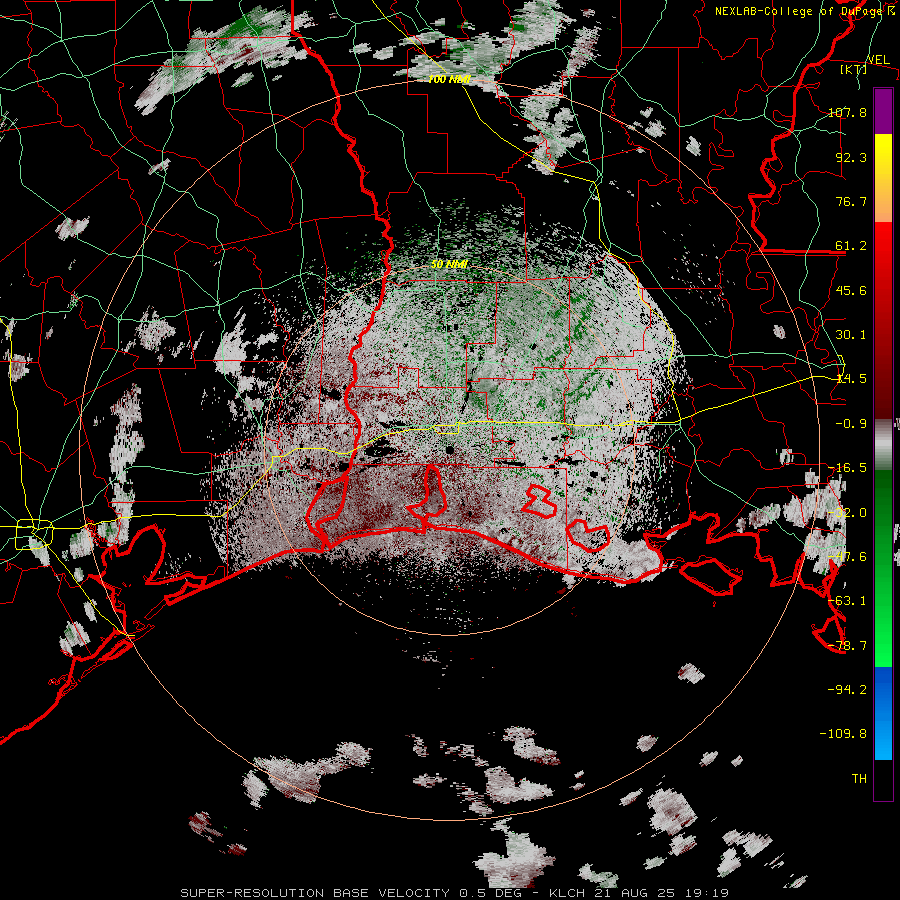
Task: Click the -78.7 velocity scale value
Action: tap(847, 646)
